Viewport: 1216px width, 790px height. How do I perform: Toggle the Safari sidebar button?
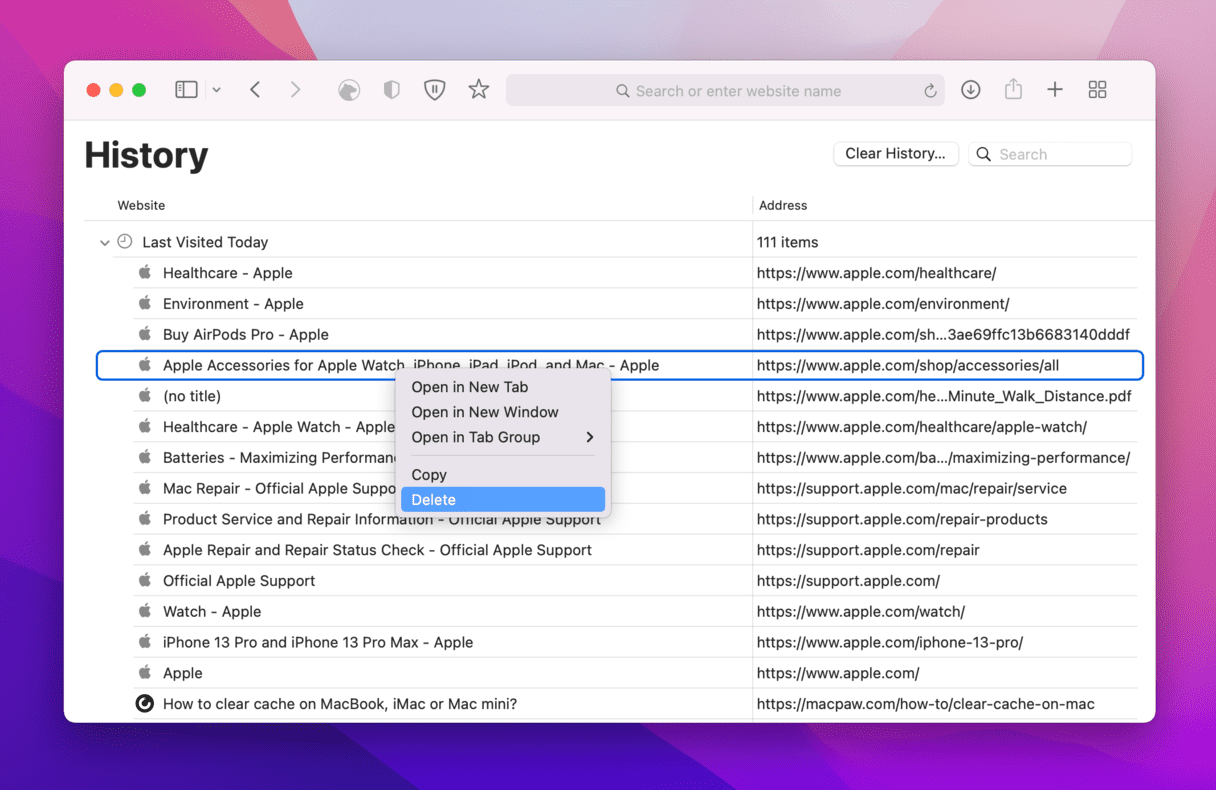pos(186,90)
